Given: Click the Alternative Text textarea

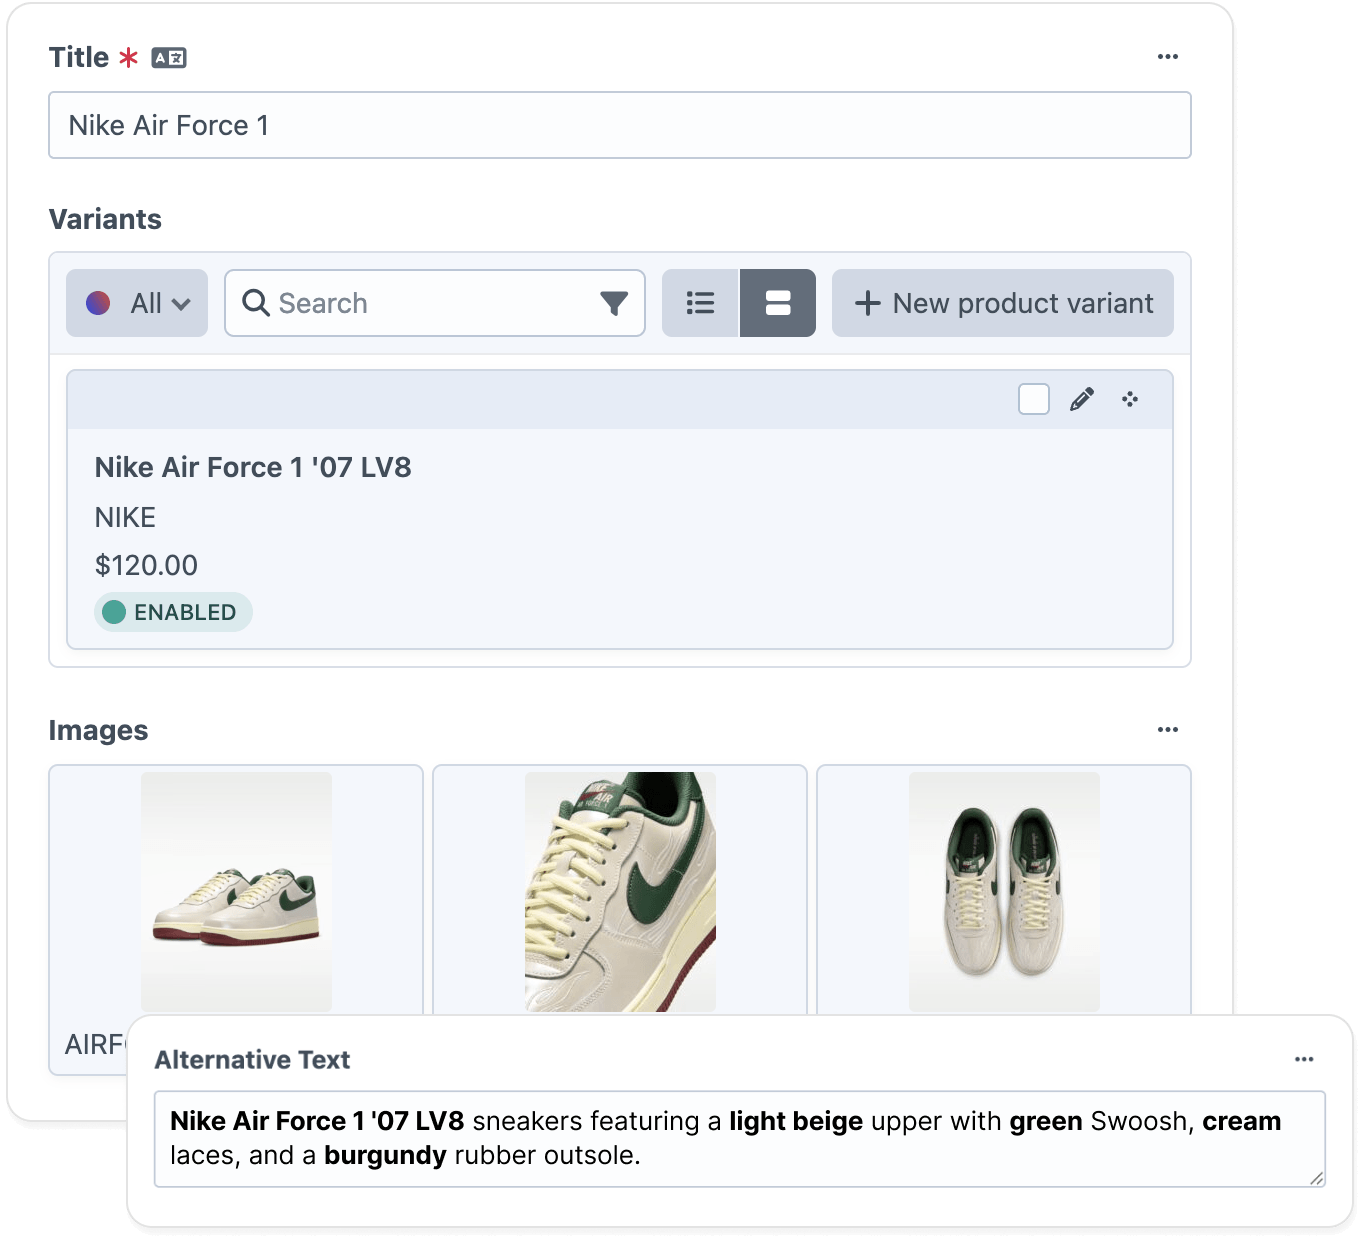Looking at the screenshot, I should pyautogui.click(x=740, y=1139).
